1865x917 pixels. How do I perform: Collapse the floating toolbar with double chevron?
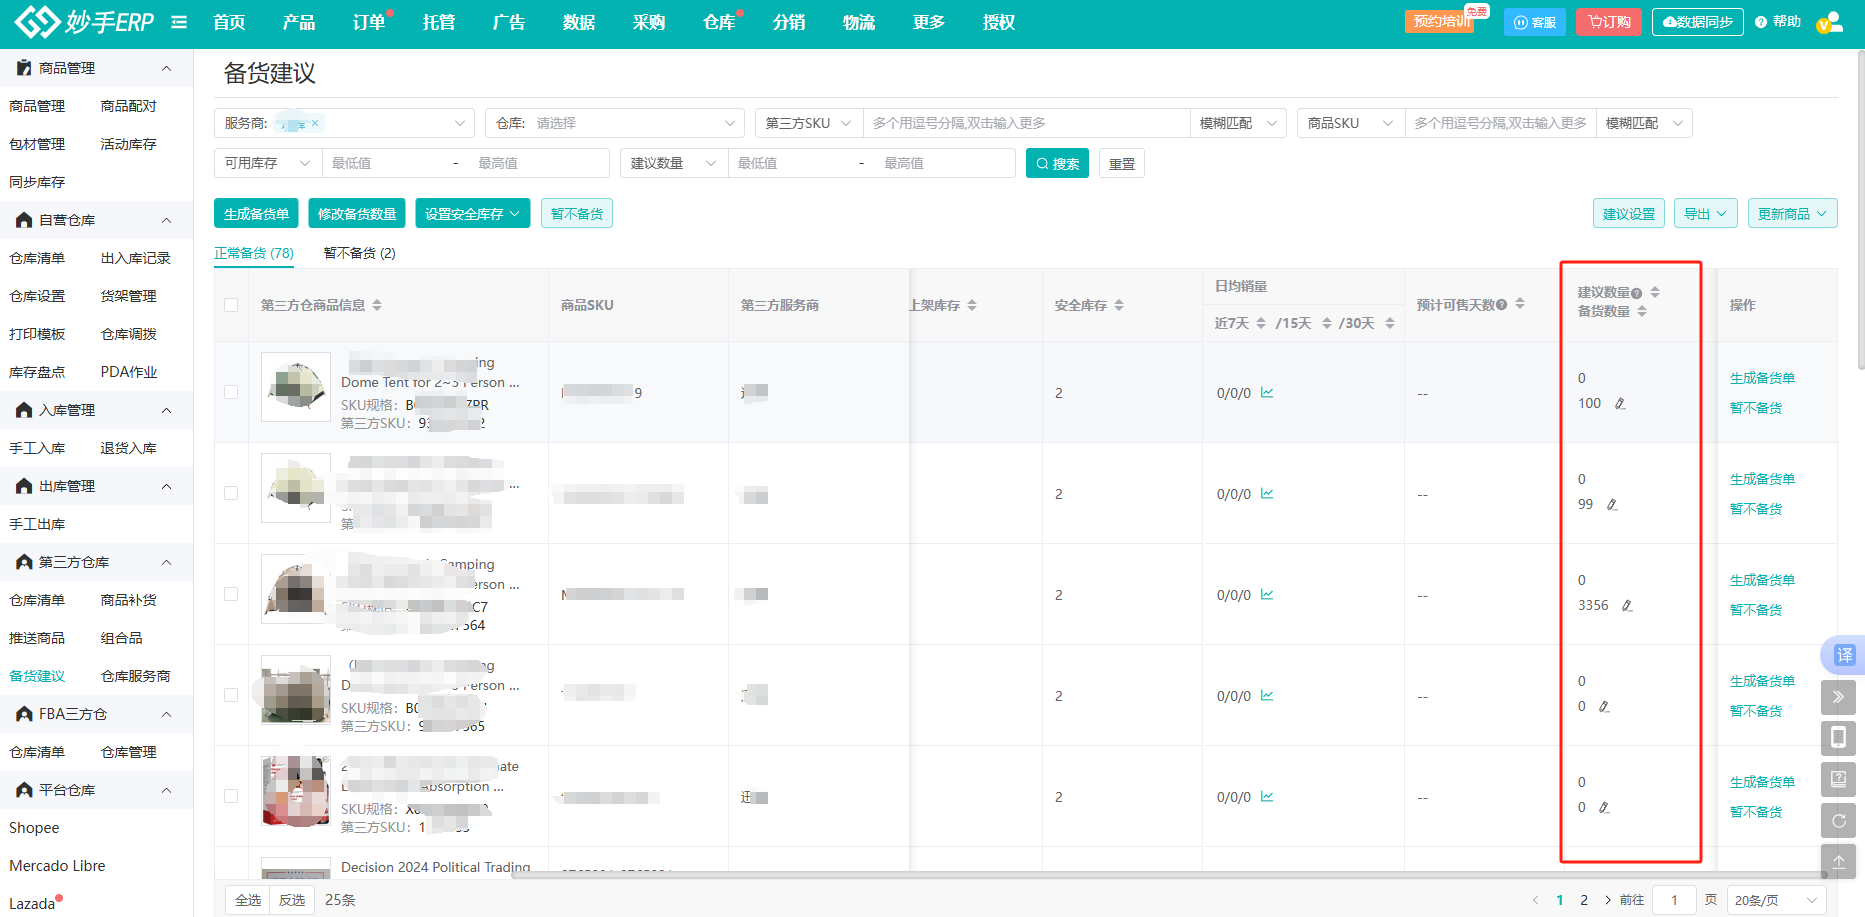pos(1838,697)
